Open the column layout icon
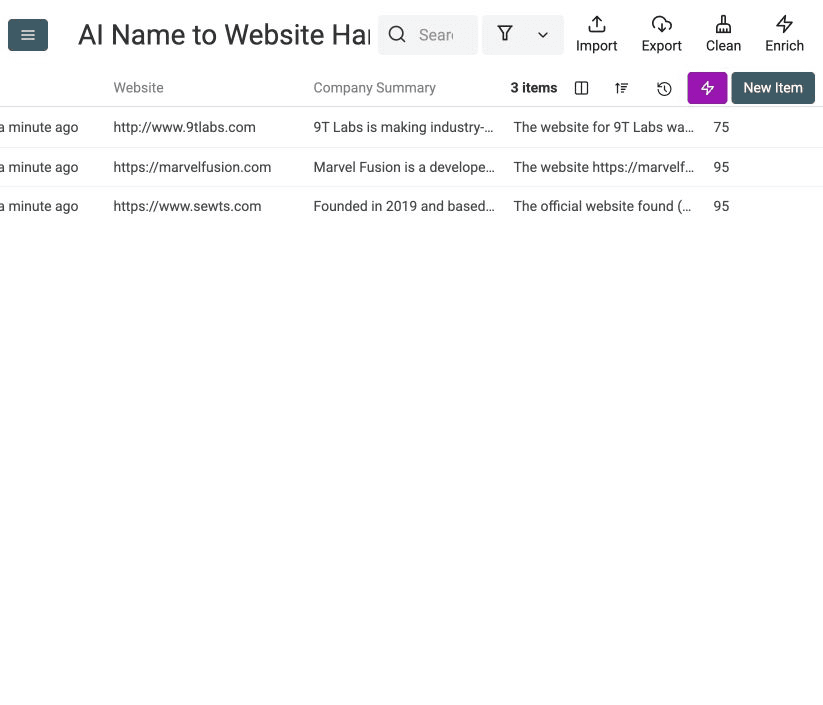The height and width of the screenshot is (705, 823). pos(581,88)
